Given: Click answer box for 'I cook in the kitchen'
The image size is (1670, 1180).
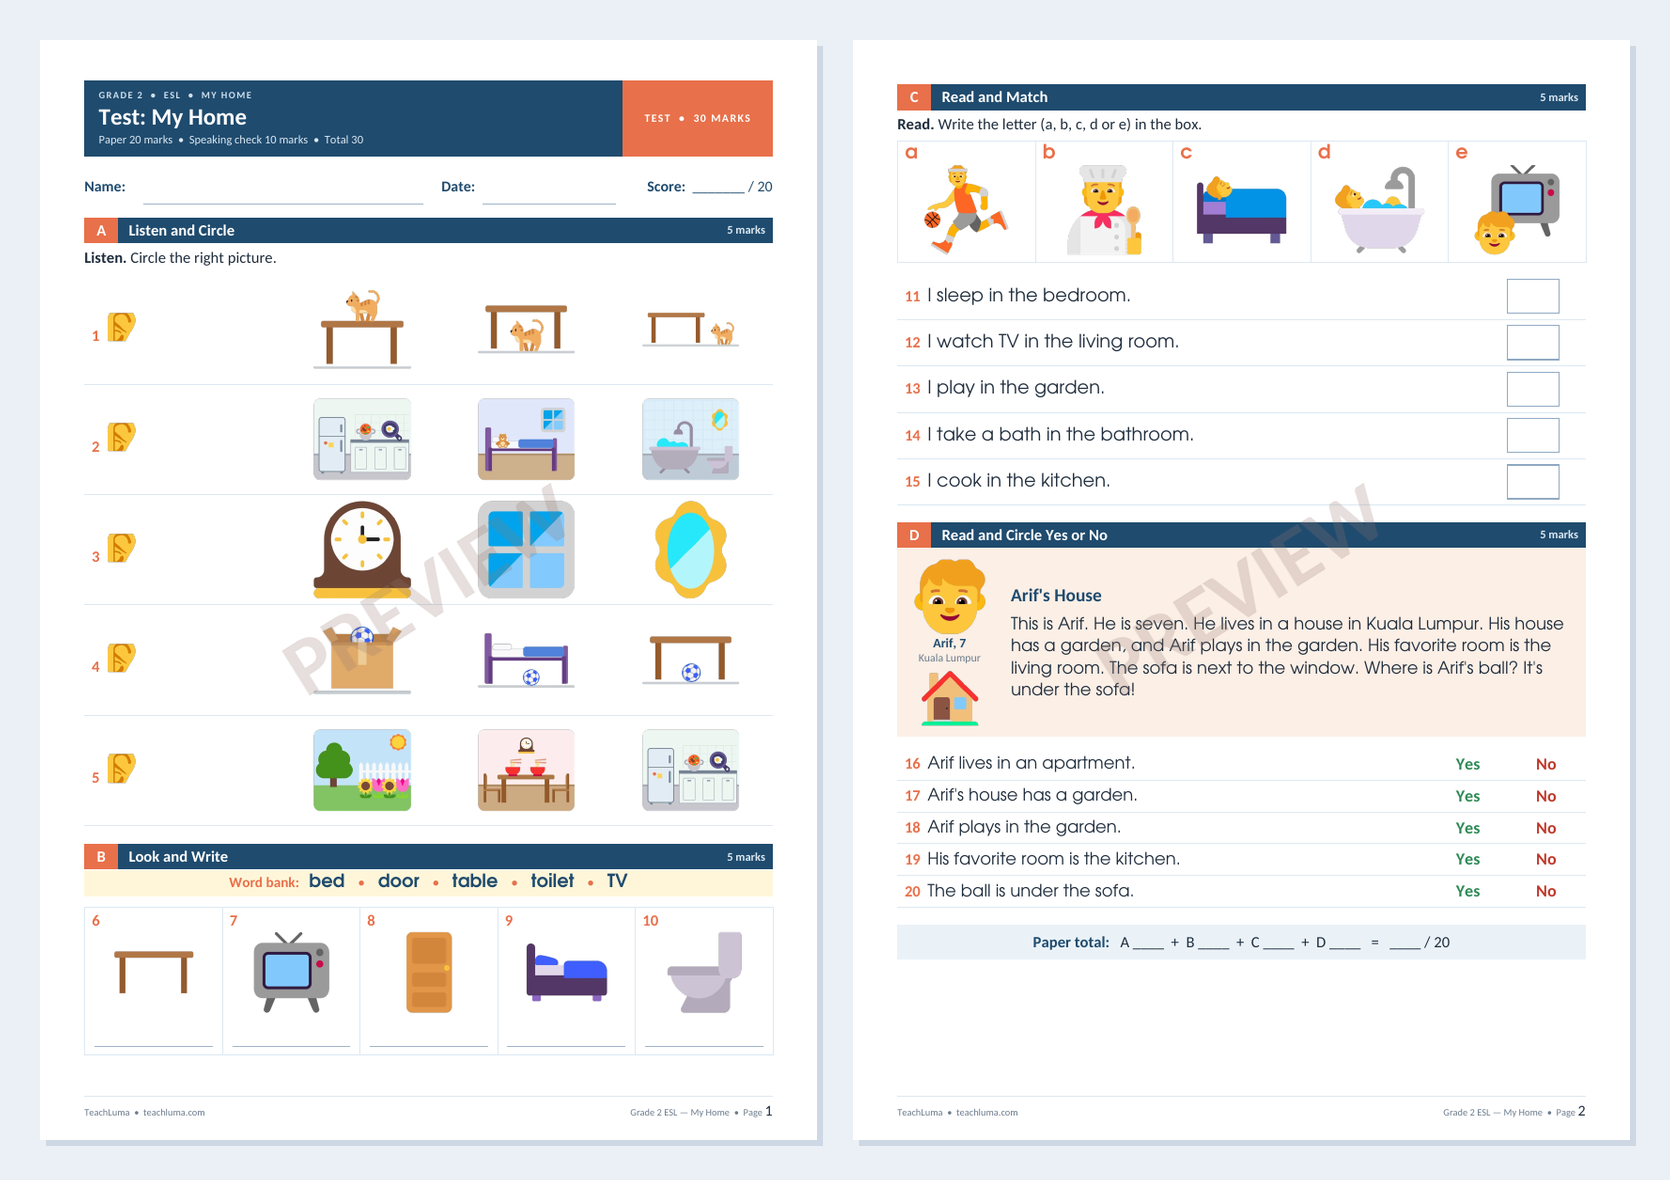Looking at the screenshot, I should point(1533,481).
